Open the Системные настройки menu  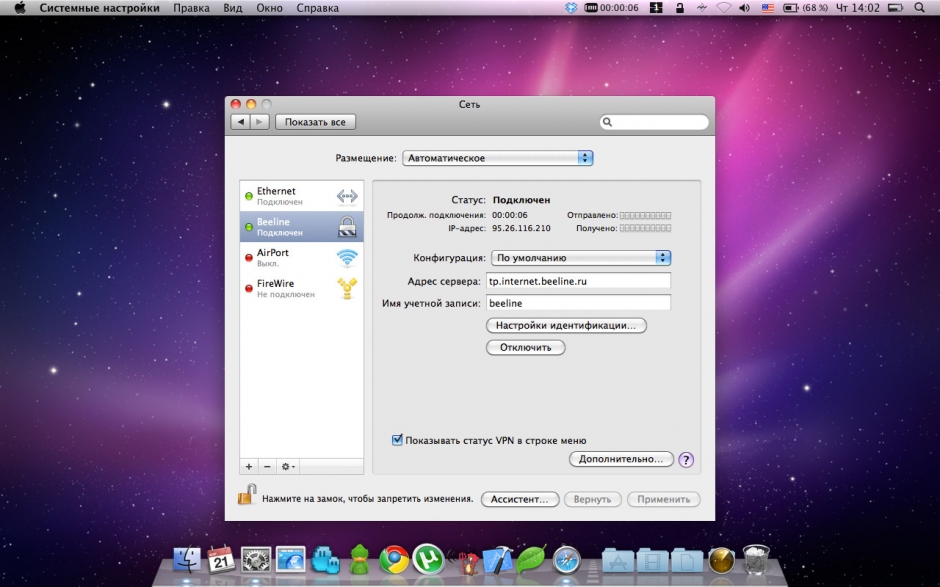point(100,8)
